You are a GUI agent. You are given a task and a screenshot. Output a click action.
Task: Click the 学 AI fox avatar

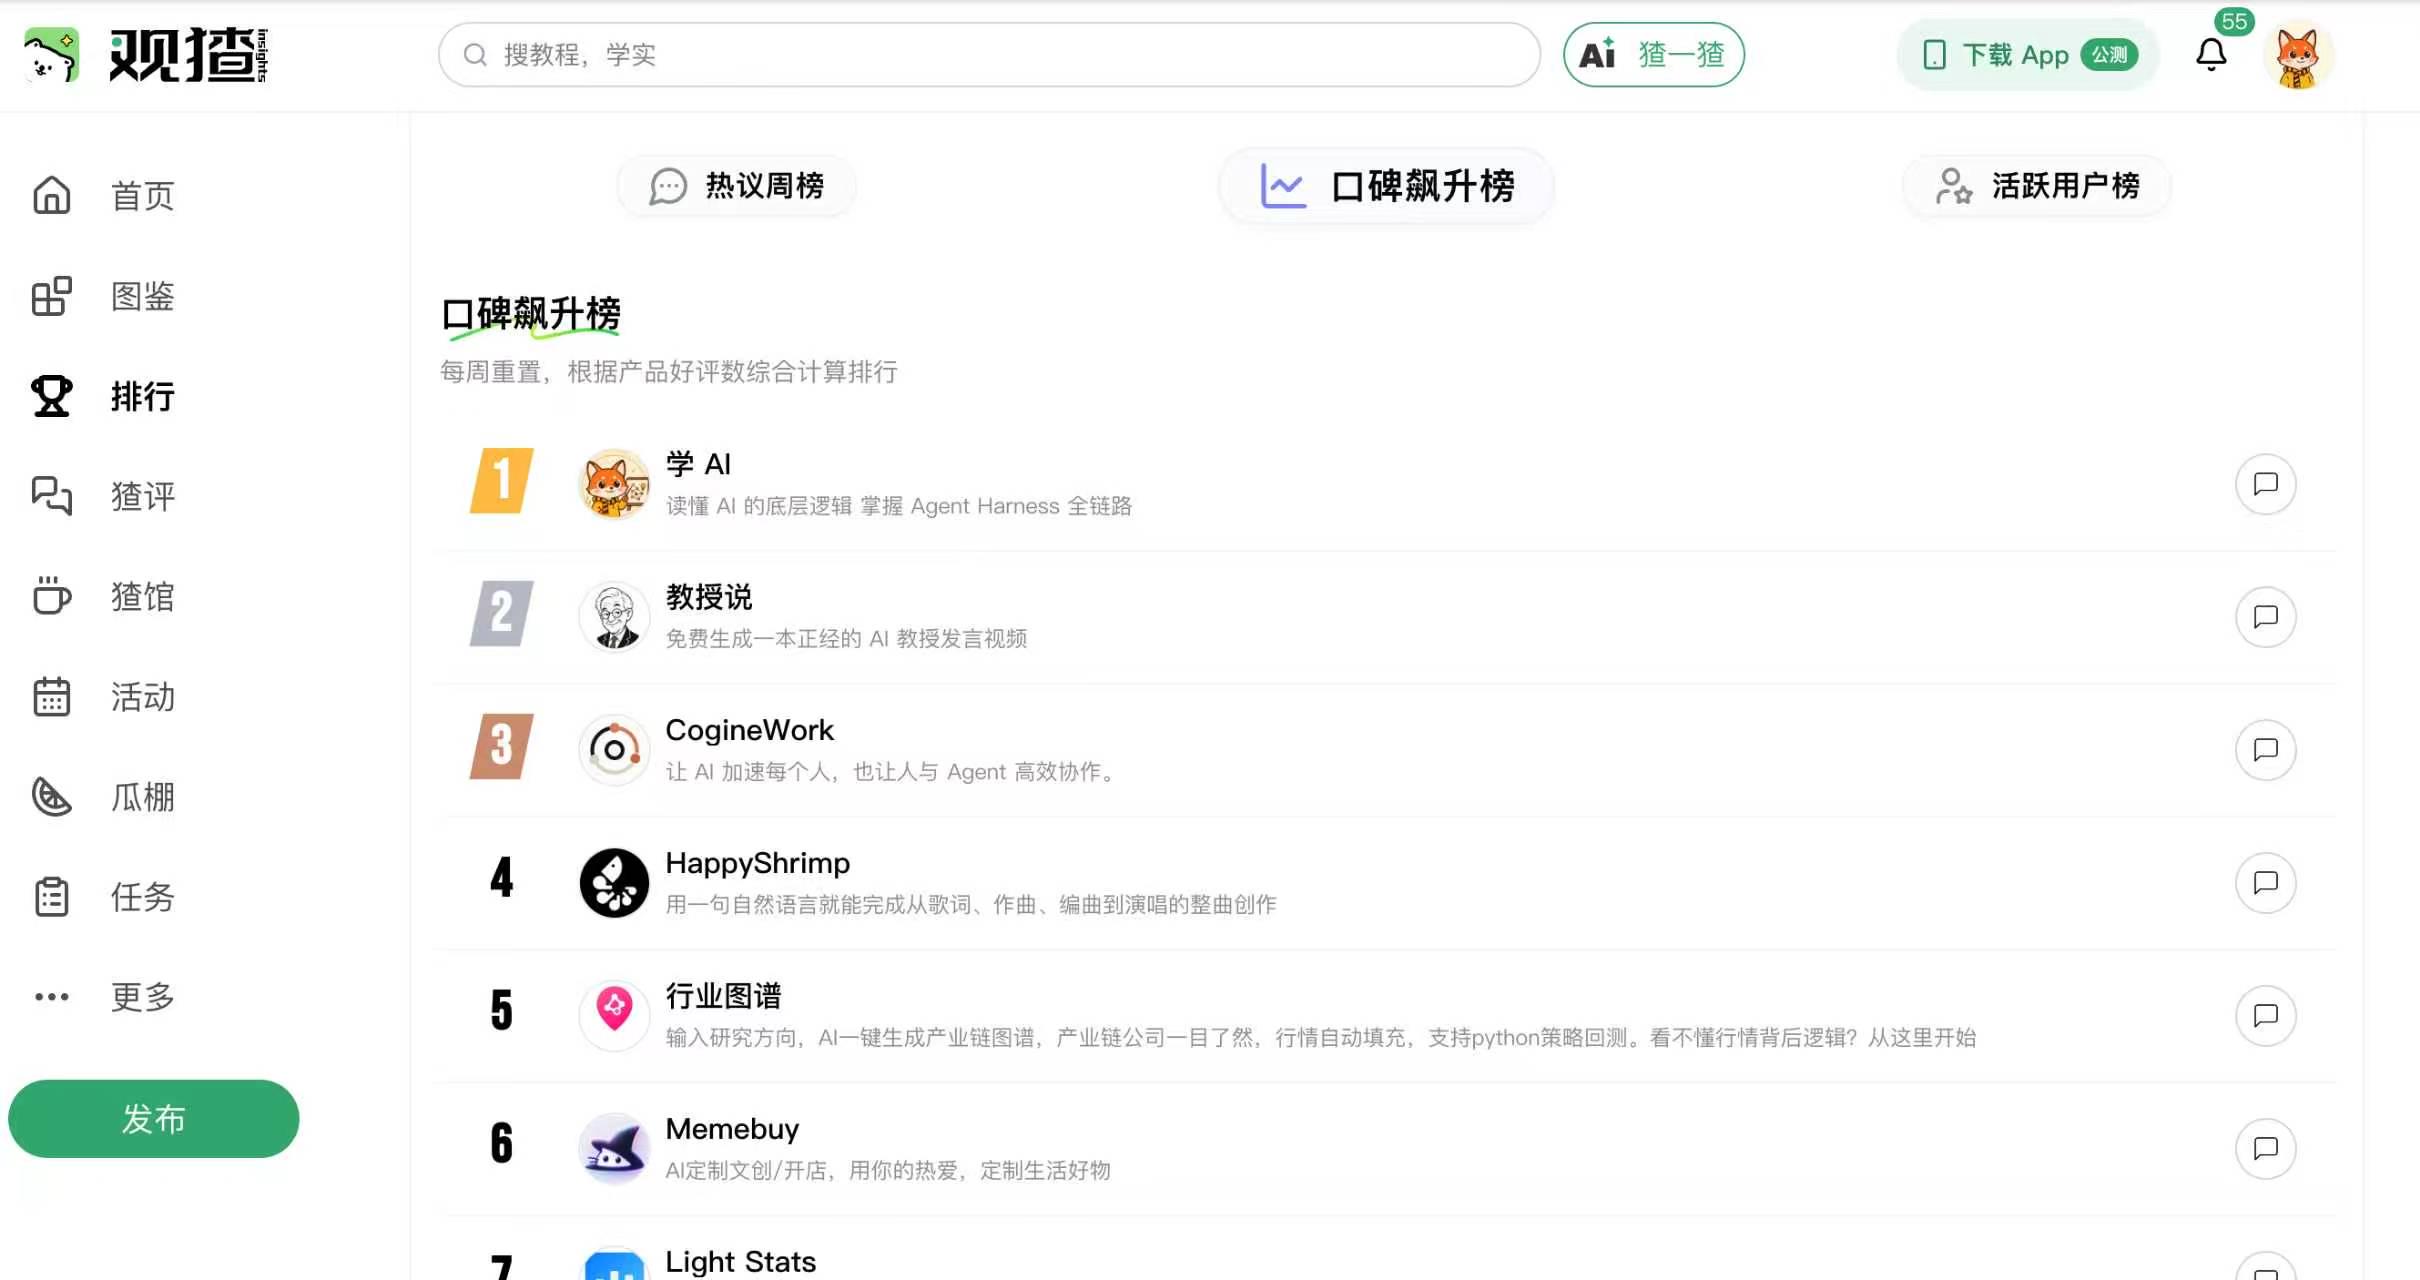614,484
